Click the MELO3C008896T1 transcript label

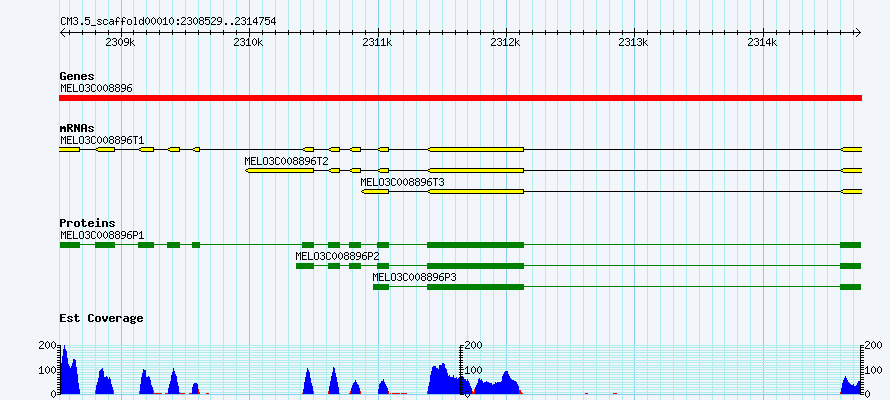click(x=102, y=140)
